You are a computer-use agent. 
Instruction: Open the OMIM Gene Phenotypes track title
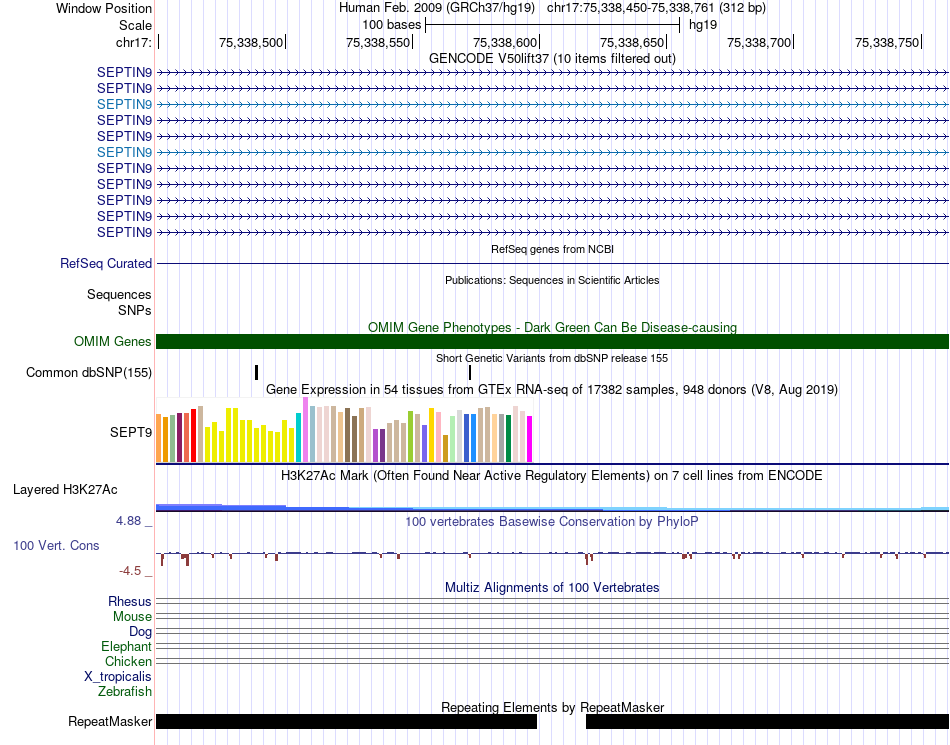[x=552, y=327]
